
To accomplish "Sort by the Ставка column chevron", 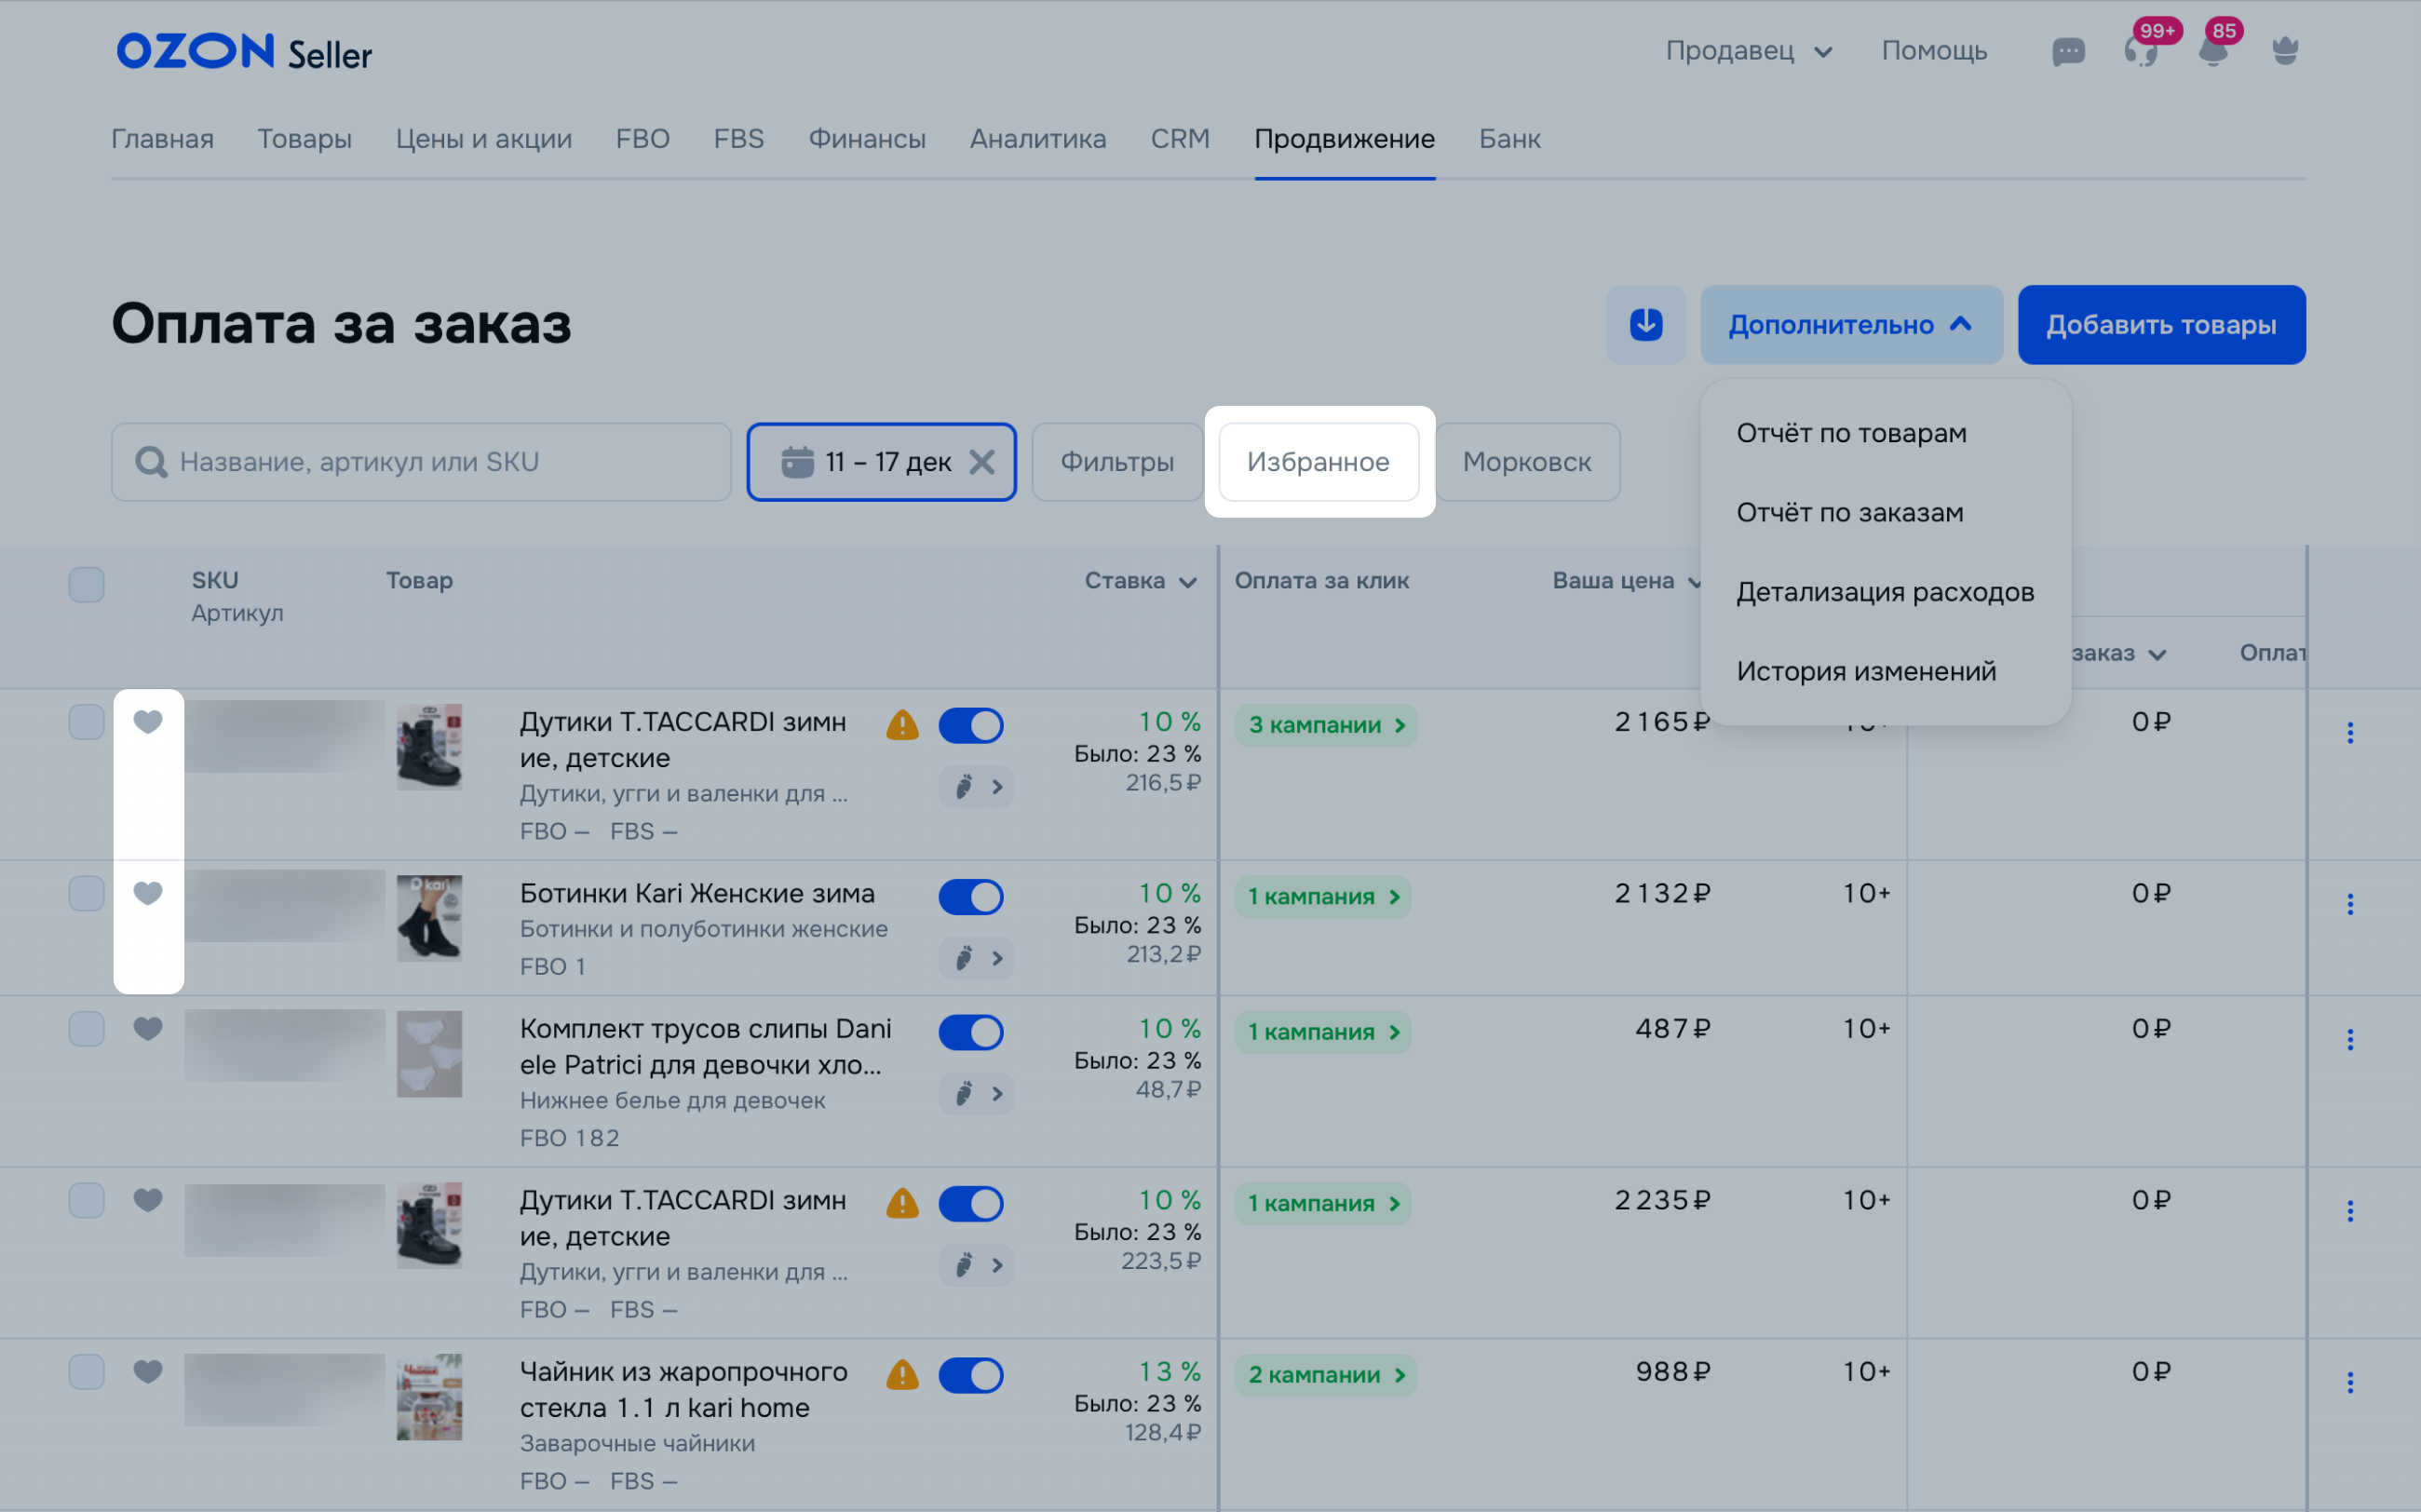I will (1187, 582).
